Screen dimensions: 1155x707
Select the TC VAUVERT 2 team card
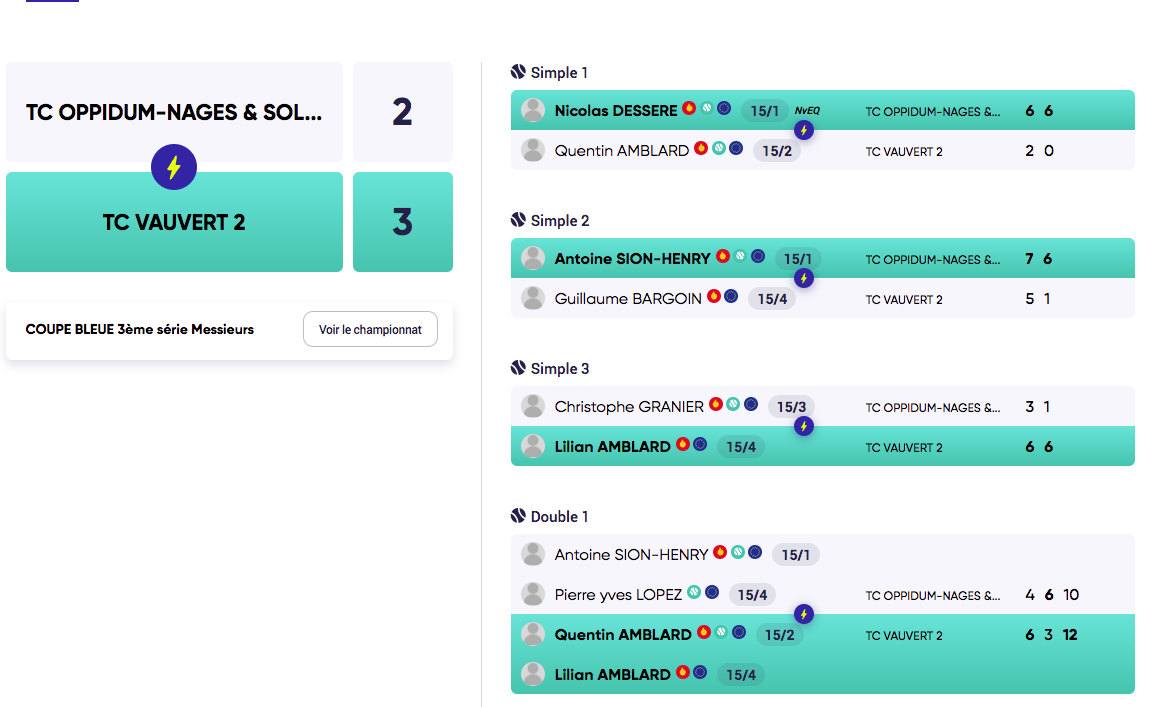[x=175, y=222]
